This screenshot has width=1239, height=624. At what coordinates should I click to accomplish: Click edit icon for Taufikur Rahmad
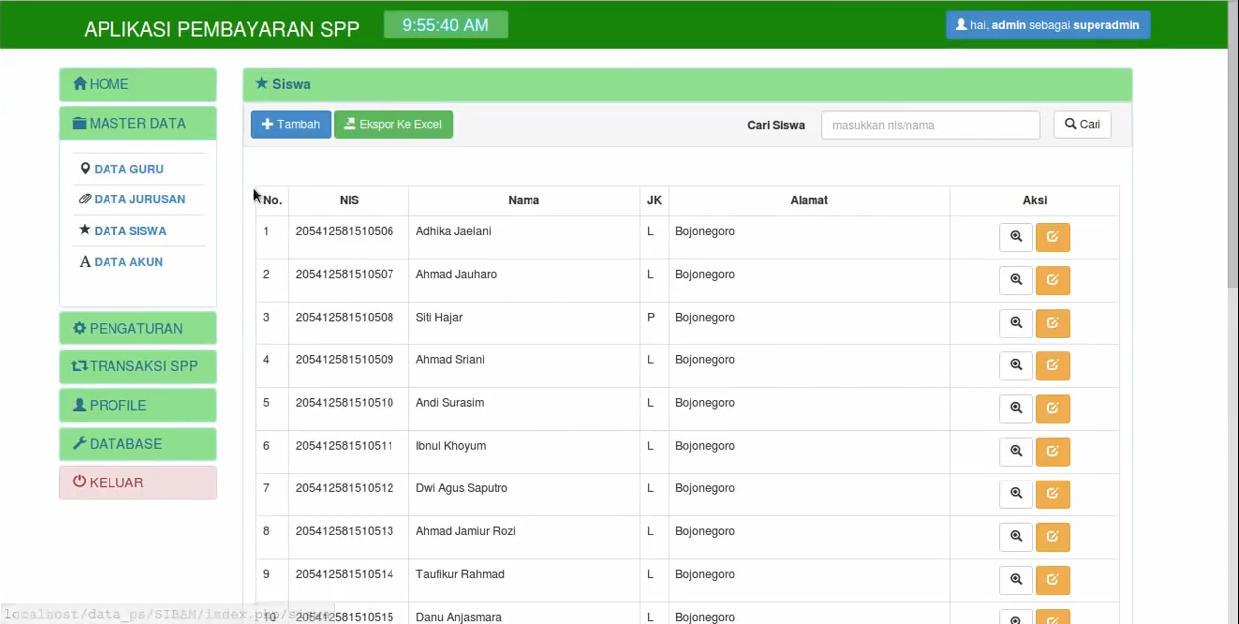point(1052,580)
